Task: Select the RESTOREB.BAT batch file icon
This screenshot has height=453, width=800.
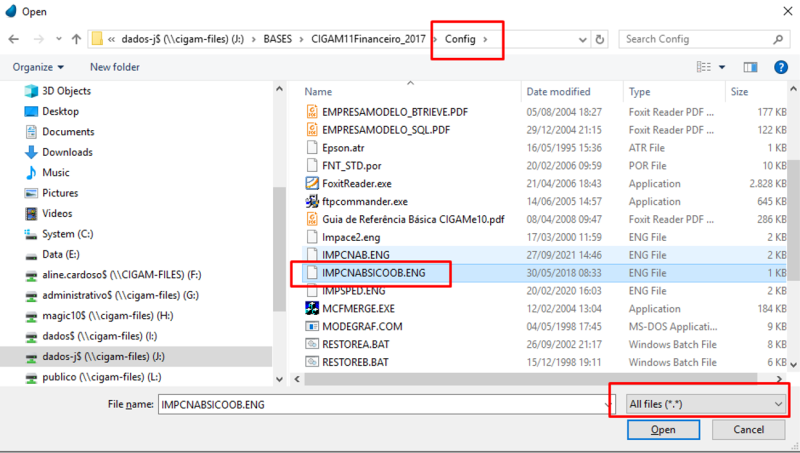Action: [312, 362]
